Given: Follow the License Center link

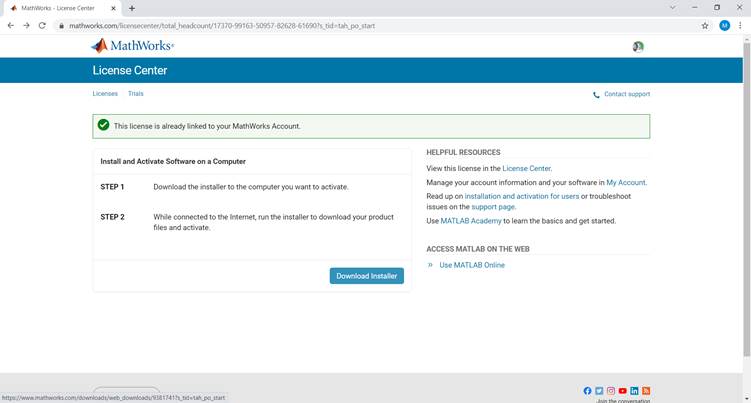Looking at the screenshot, I should 526,168.
